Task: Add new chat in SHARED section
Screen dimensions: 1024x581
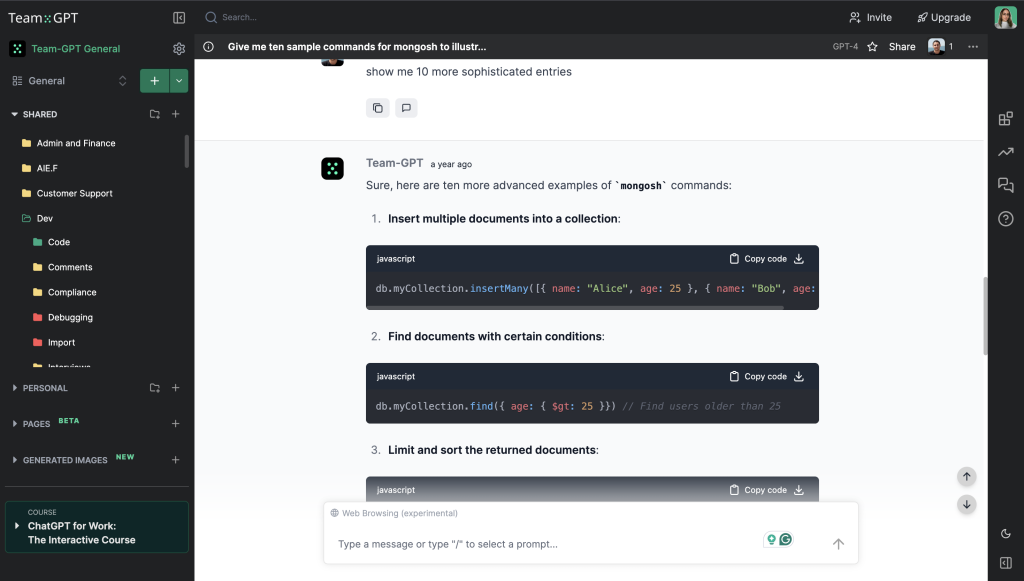Action: (176, 114)
